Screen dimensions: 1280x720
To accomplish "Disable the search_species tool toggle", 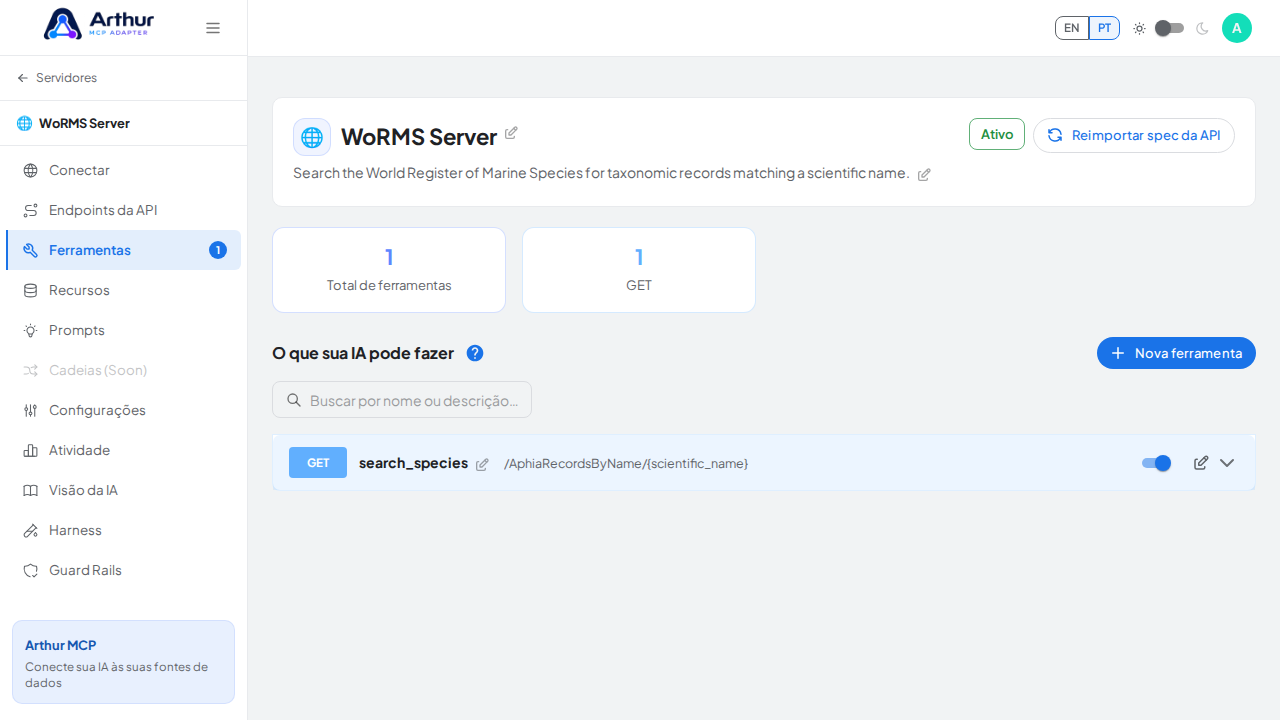I will pos(1156,463).
